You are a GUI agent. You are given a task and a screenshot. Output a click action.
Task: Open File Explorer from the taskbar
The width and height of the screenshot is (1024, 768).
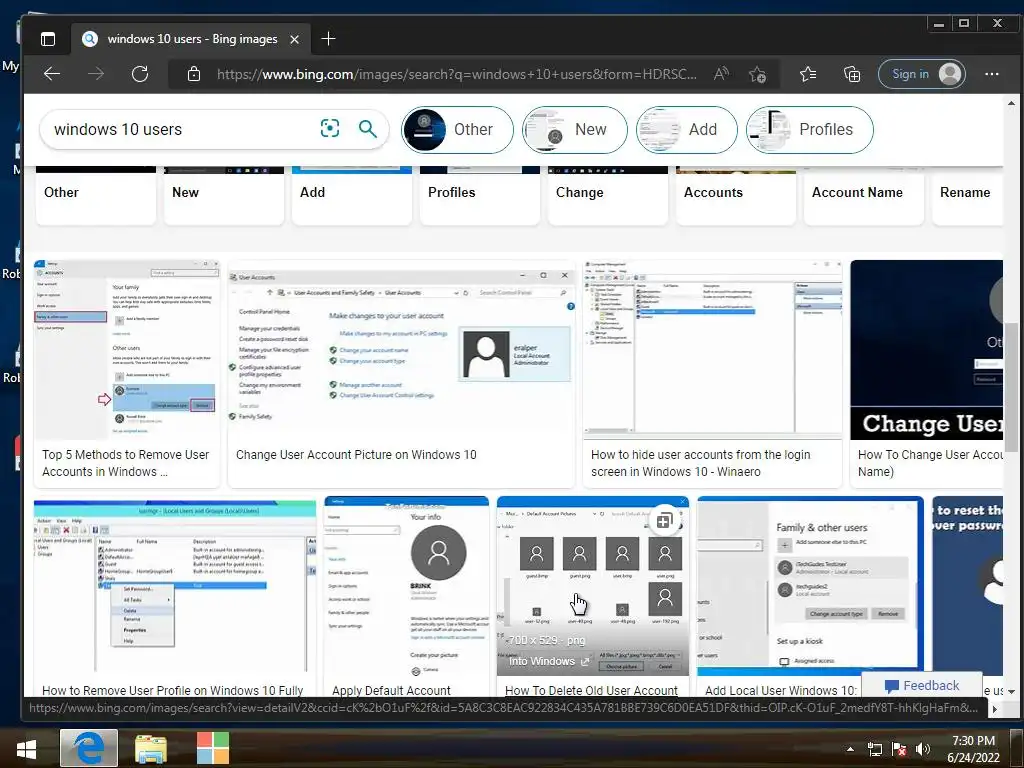tap(151, 748)
